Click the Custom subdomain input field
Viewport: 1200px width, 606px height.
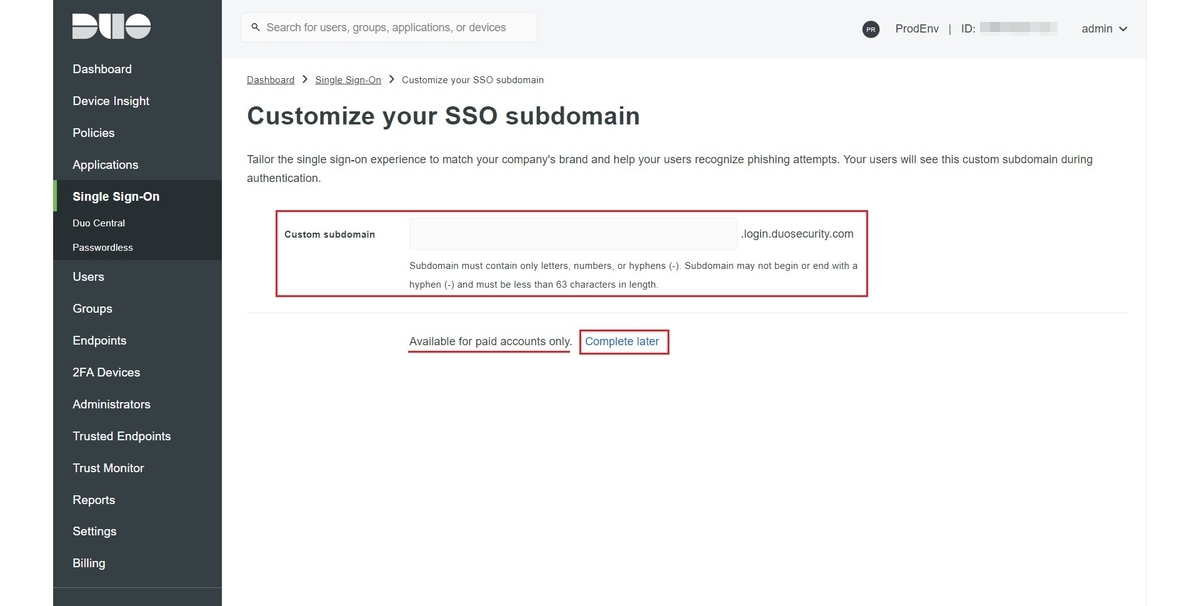tap(572, 235)
